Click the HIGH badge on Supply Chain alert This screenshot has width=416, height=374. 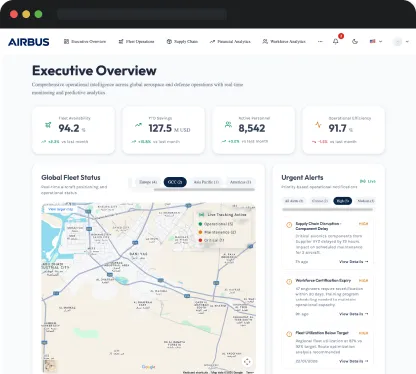pyautogui.click(x=363, y=224)
